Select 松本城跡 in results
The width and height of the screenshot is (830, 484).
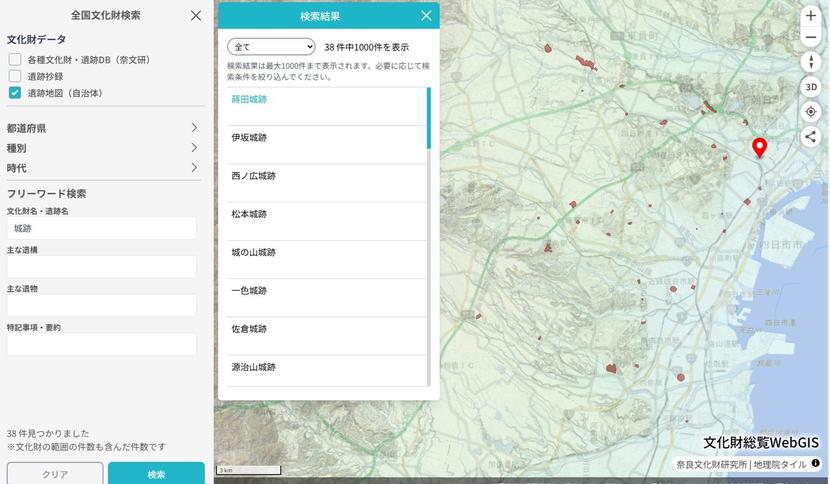click(327, 221)
